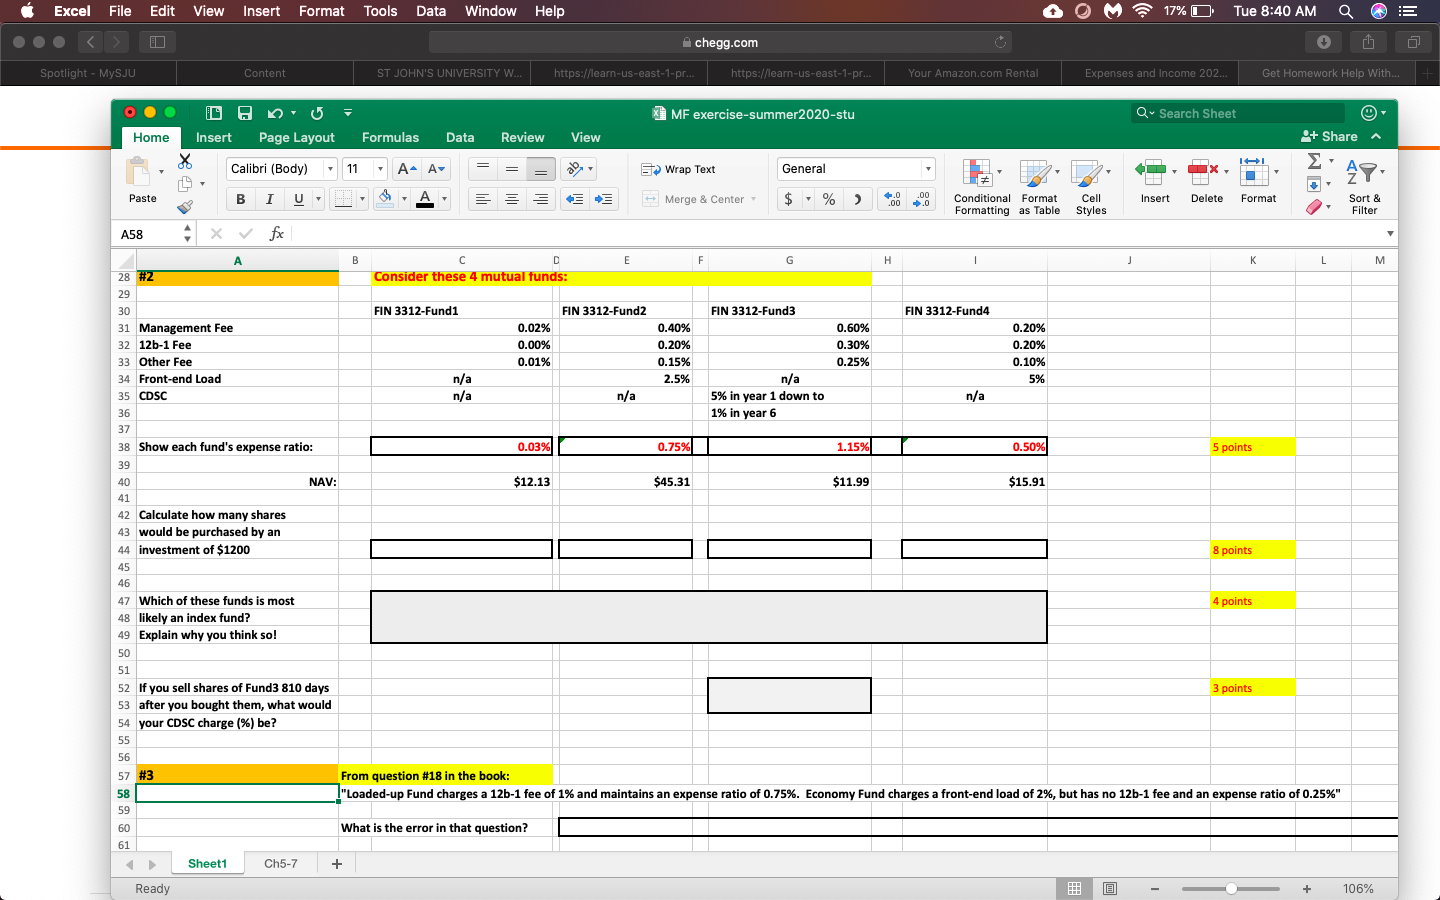Expand the formula bar
1440x900 pixels.
click(x=1390, y=234)
